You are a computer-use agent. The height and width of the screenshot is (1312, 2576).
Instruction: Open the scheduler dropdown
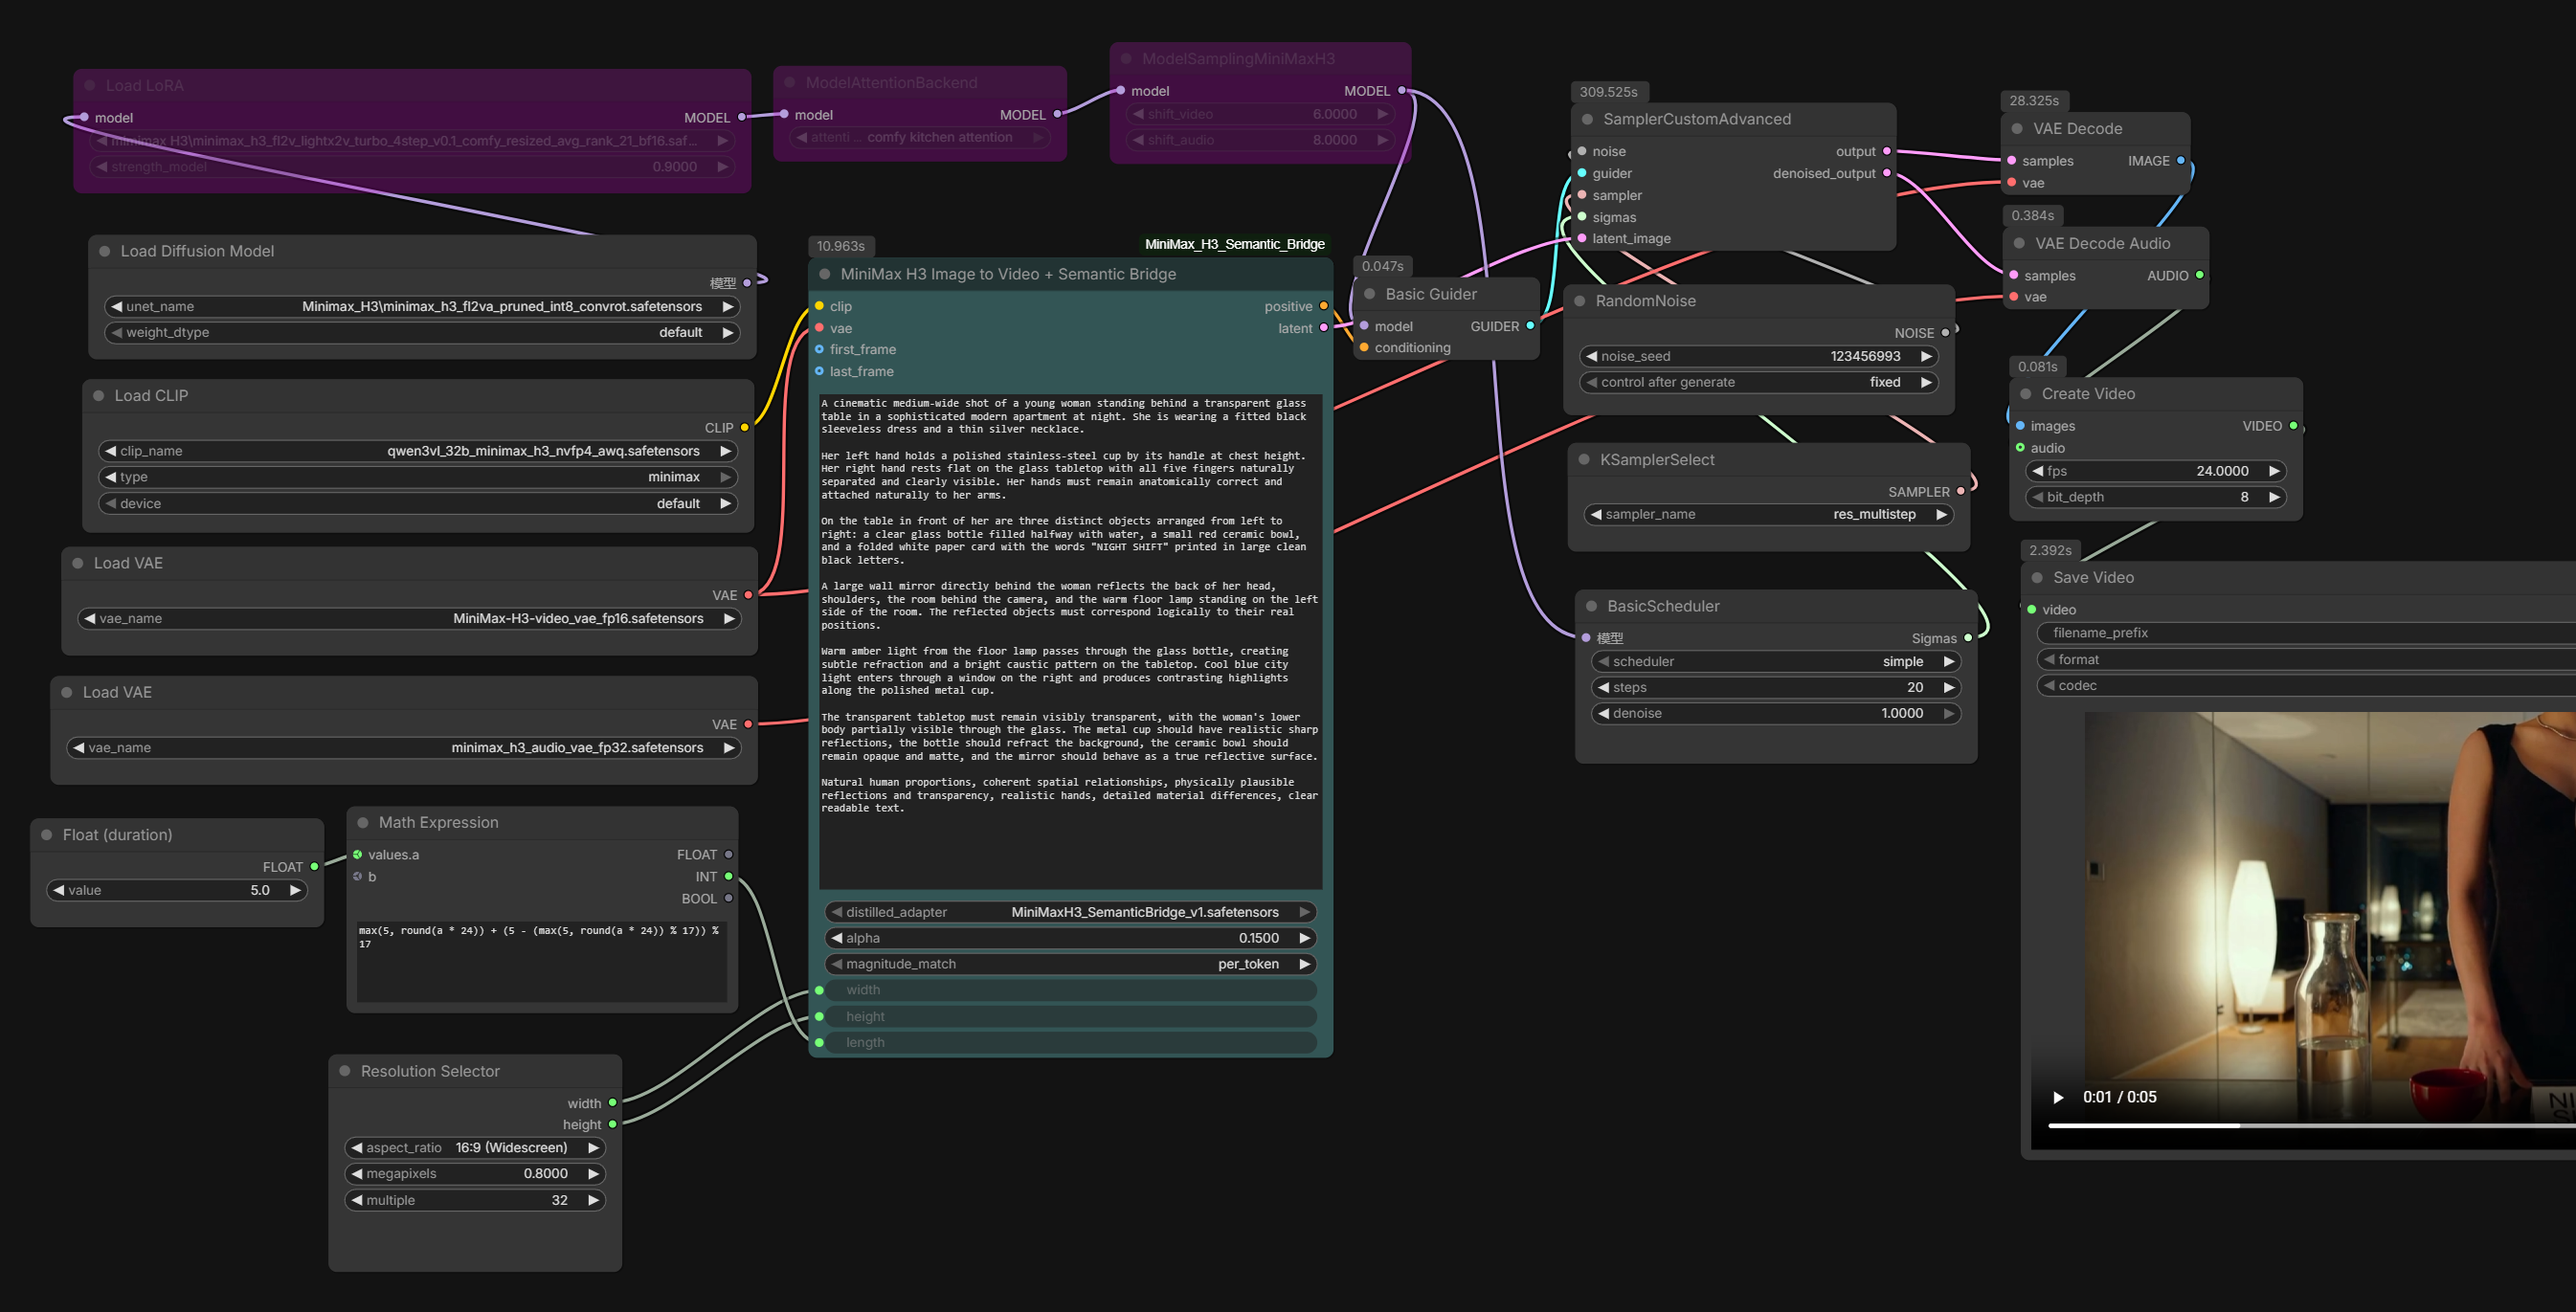point(1776,661)
